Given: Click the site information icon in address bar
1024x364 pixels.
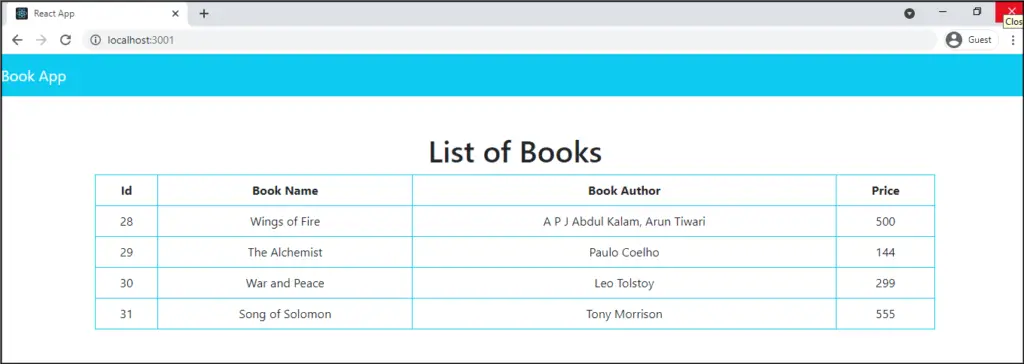Looking at the screenshot, I should pos(95,40).
